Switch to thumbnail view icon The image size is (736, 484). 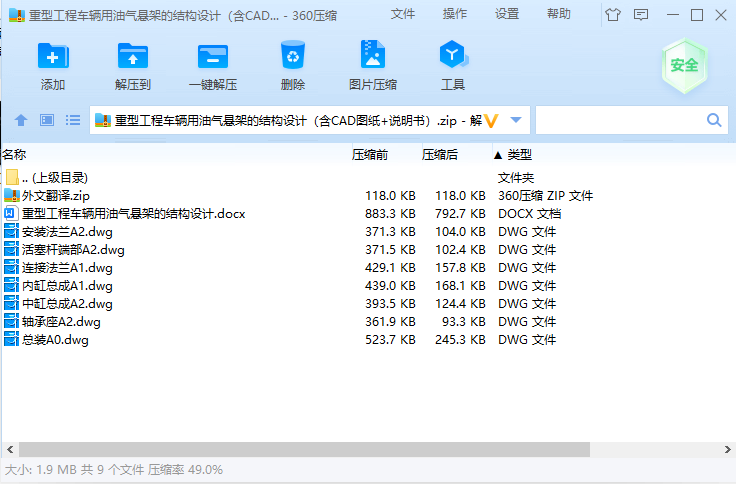47,120
